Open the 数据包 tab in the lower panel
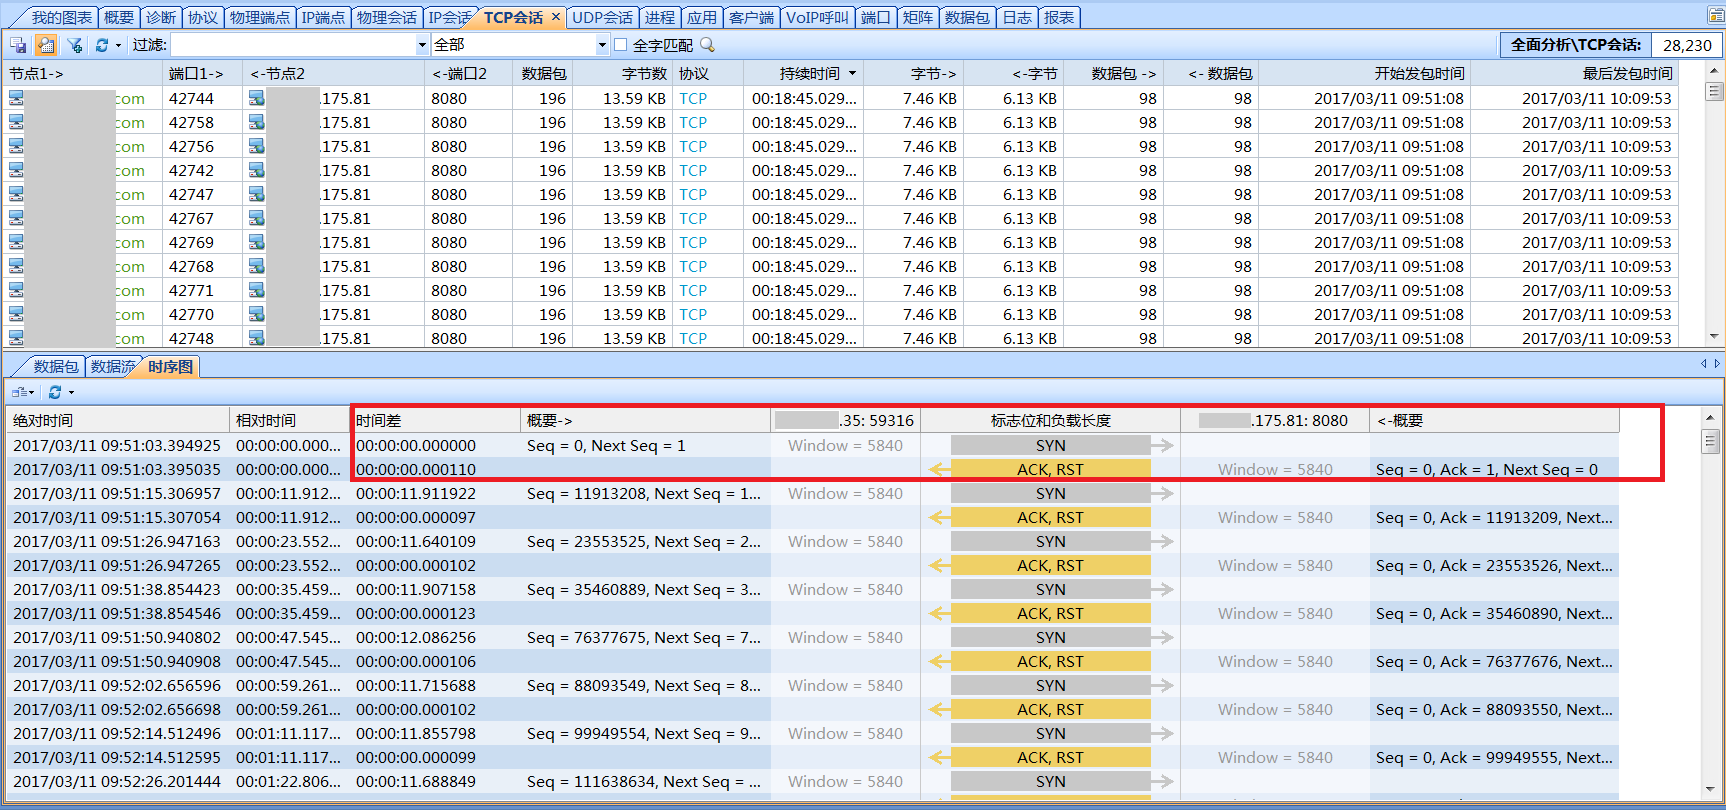1726x810 pixels. 55,366
